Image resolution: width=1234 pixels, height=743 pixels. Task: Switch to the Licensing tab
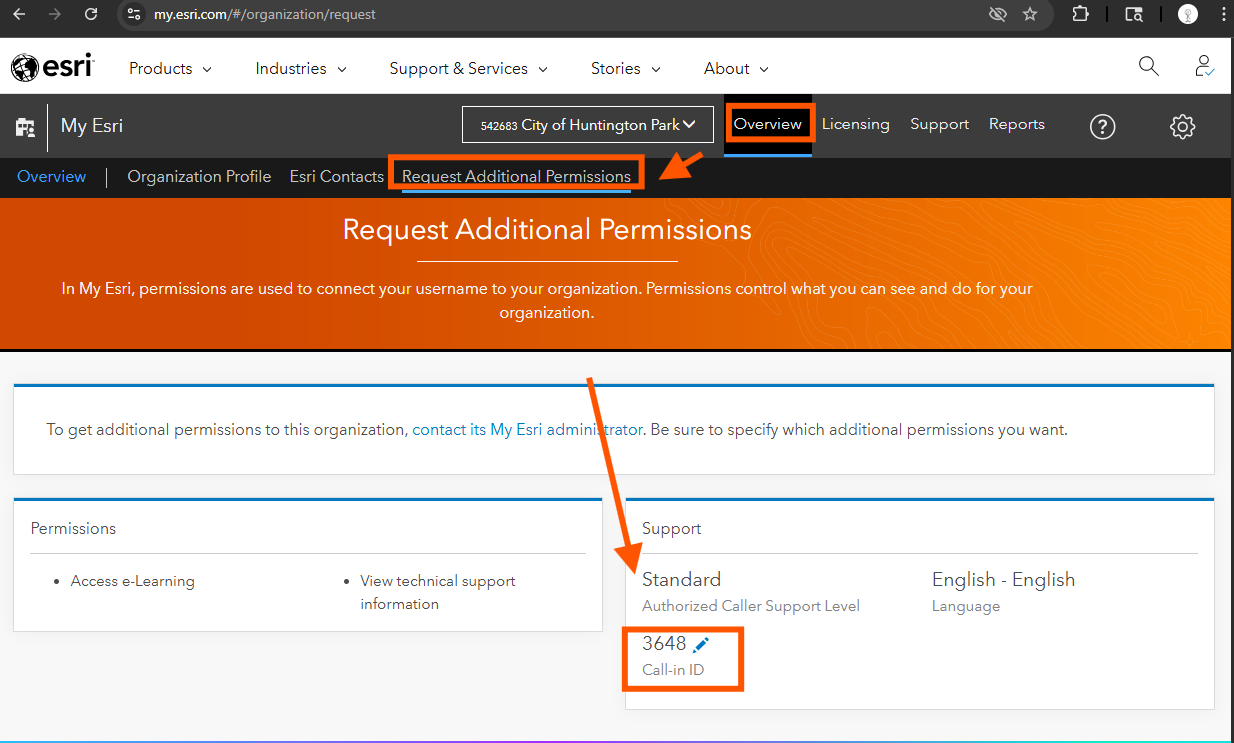pyautogui.click(x=855, y=124)
